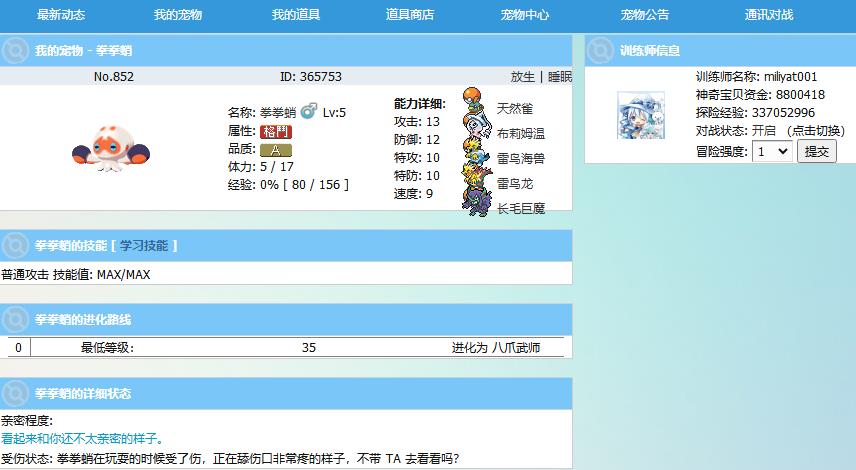View 宠物公告 announcements
The width and height of the screenshot is (856, 470).
tap(645, 15)
